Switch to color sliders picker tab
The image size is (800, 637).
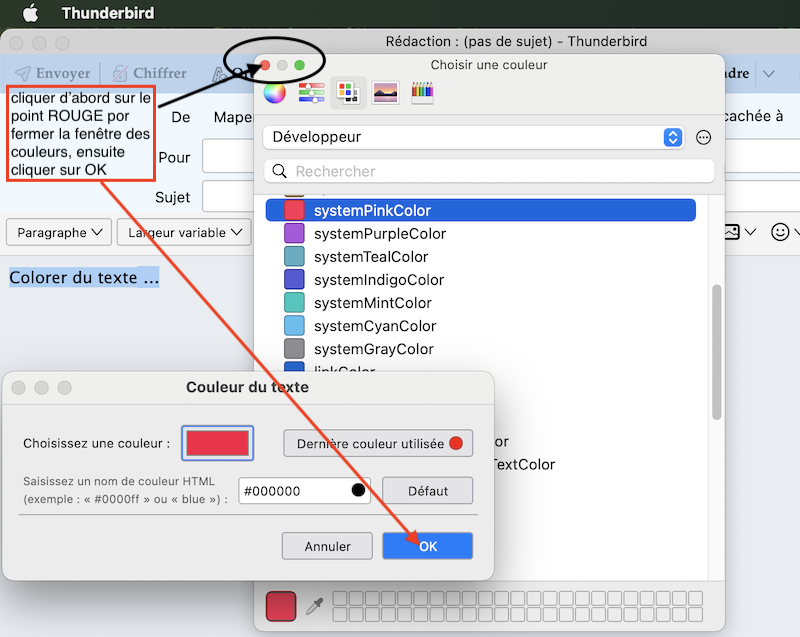click(311, 93)
